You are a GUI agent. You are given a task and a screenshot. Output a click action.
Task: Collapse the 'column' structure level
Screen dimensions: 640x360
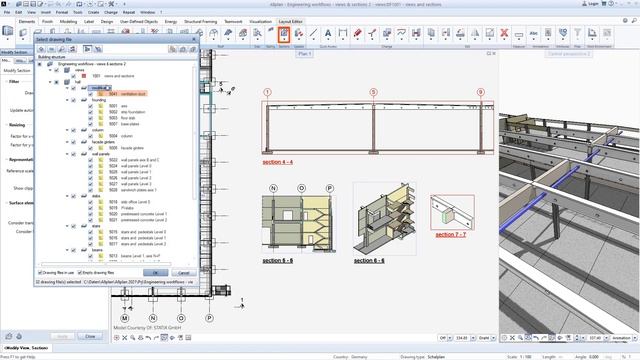coord(67,130)
